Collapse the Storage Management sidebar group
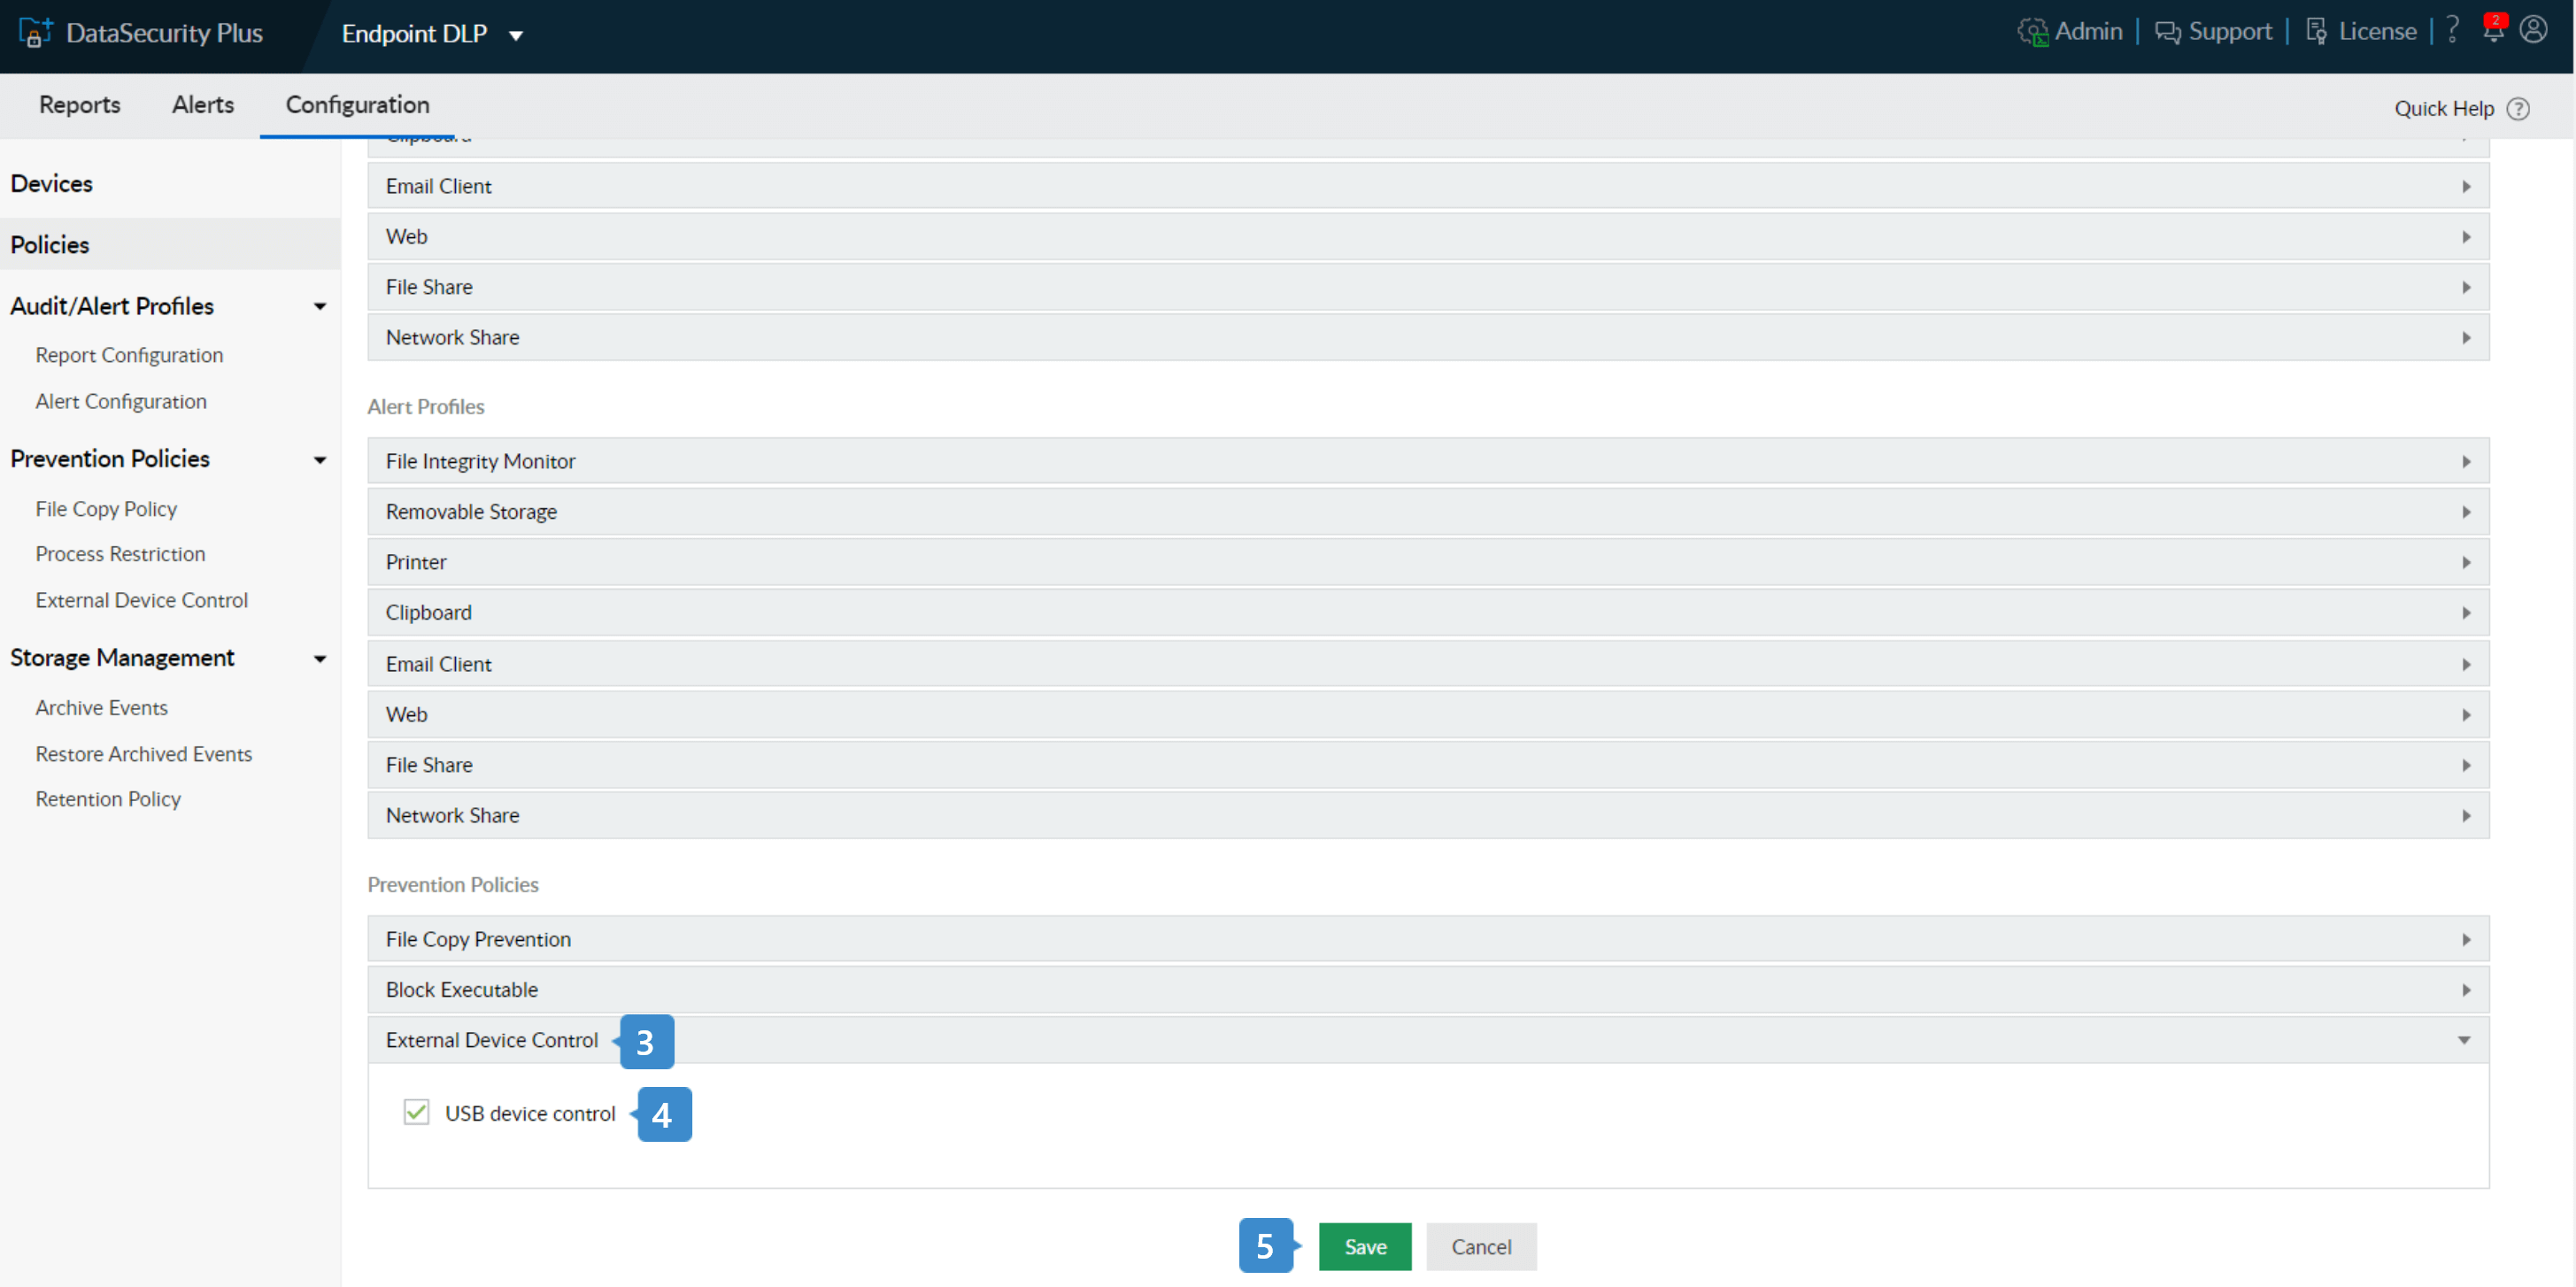The width and height of the screenshot is (2576, 1287). tap(320, 658)
